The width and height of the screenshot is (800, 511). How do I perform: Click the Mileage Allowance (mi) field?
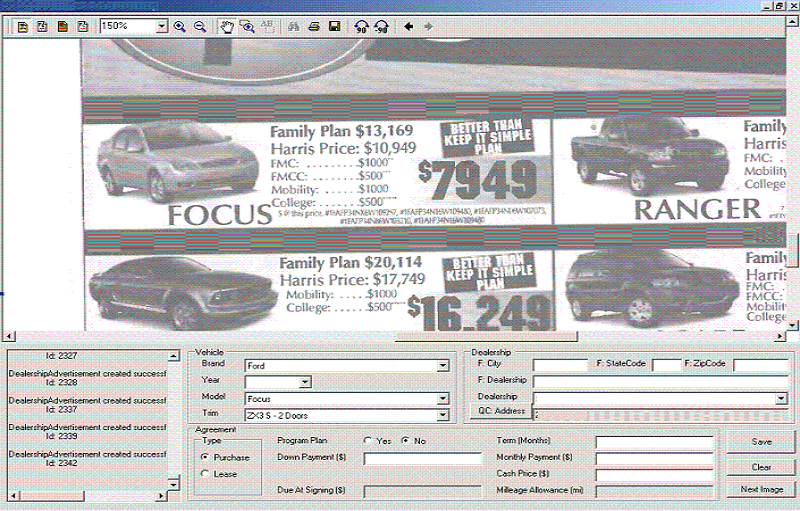click(655, 492)
